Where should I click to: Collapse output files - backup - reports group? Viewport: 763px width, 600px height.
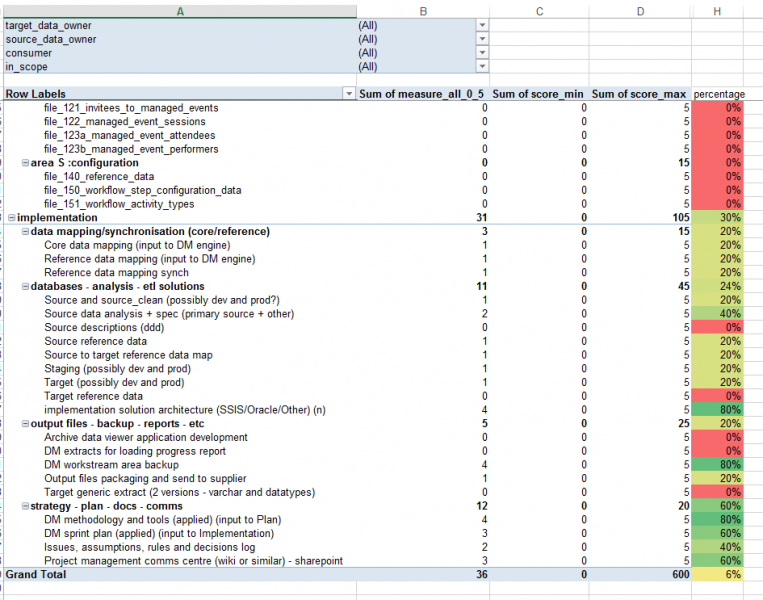pyautogui.click(x=24, y=424)
